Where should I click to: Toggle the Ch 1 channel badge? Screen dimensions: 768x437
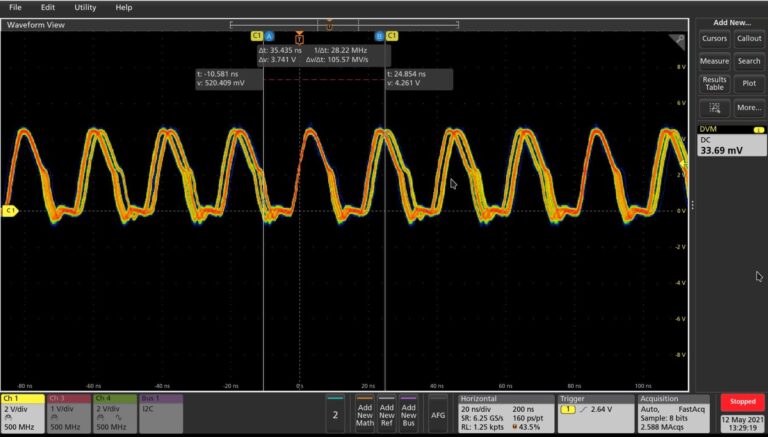(22, 412)
